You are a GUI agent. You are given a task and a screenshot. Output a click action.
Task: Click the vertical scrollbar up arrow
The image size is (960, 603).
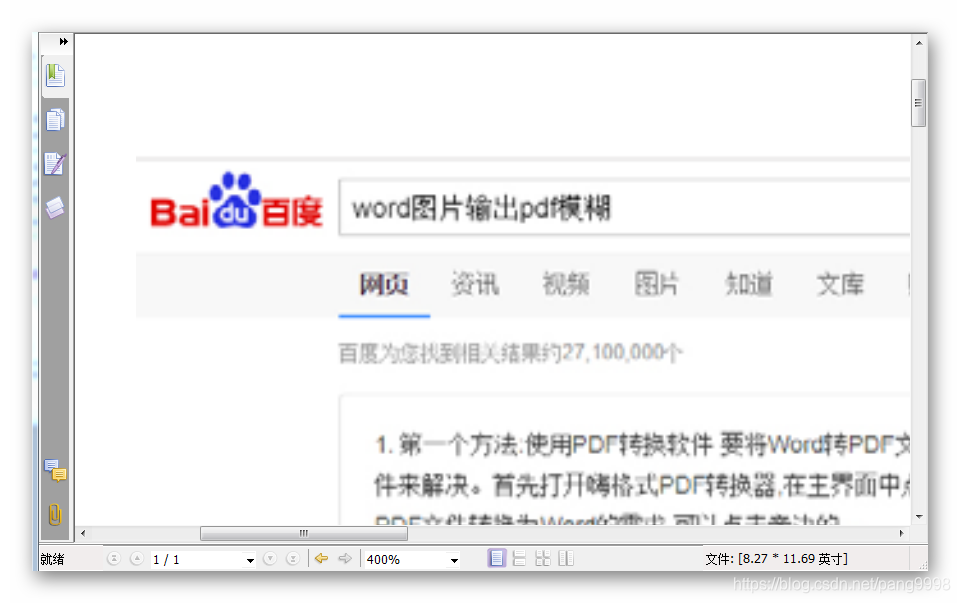pos(919,43)
